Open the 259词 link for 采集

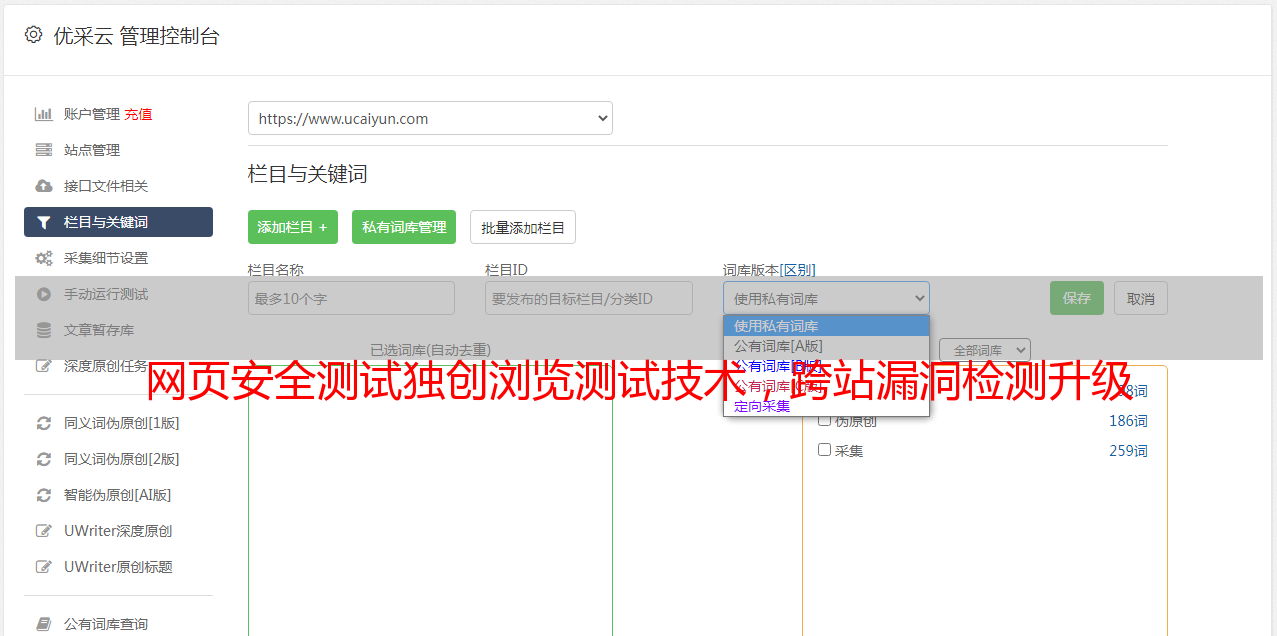[1128, 451]
